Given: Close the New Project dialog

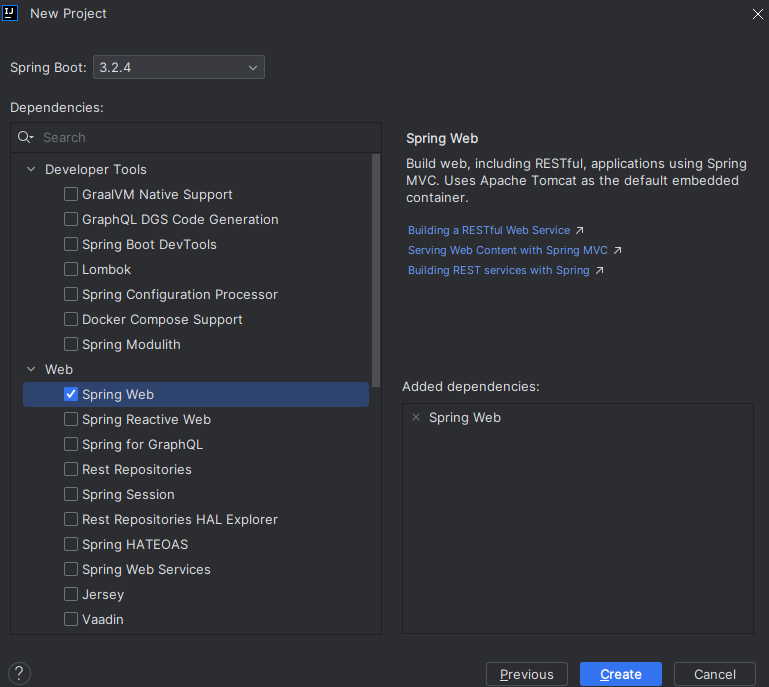Looking at the screenshot, I should tap(757, 14).
